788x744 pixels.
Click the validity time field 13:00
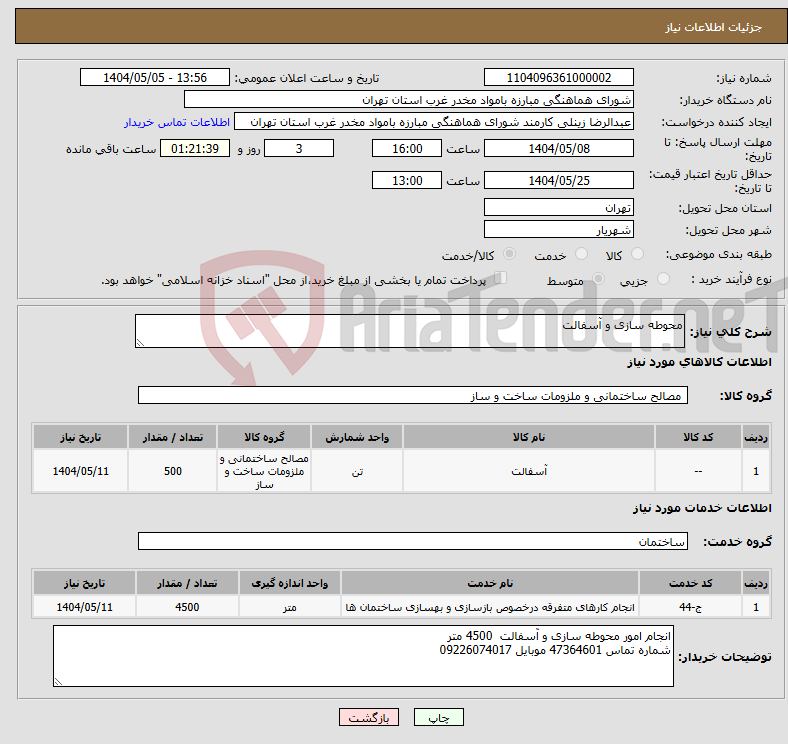(x=407, y=180)
